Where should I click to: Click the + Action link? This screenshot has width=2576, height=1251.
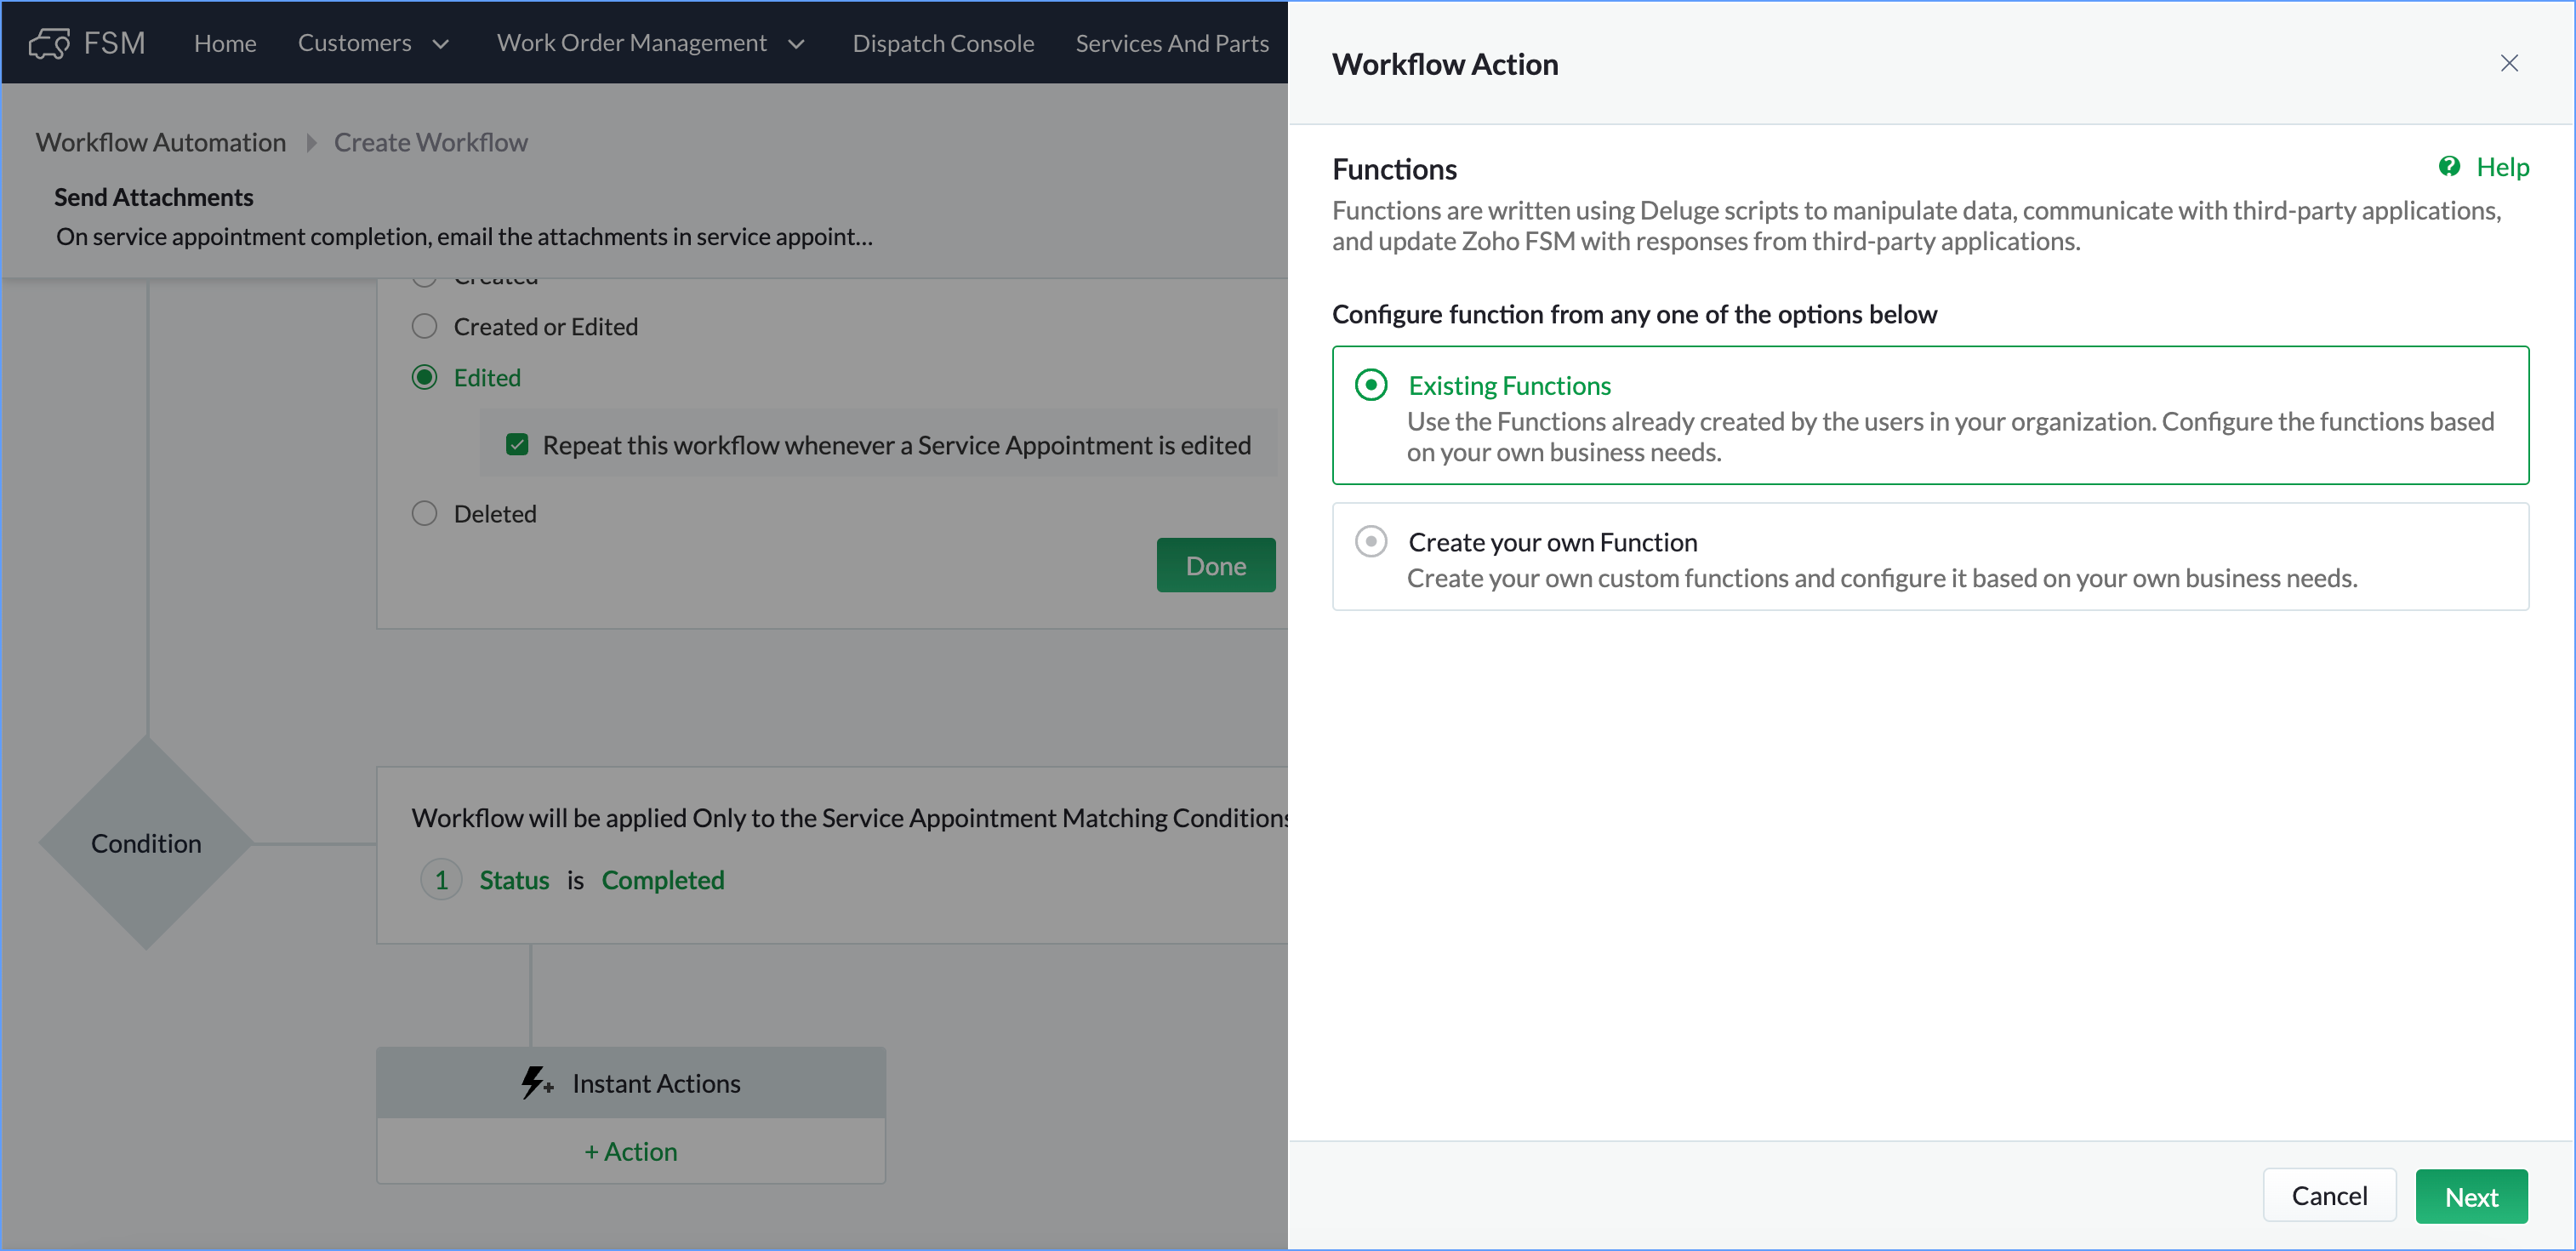(x=631, y=1152)
